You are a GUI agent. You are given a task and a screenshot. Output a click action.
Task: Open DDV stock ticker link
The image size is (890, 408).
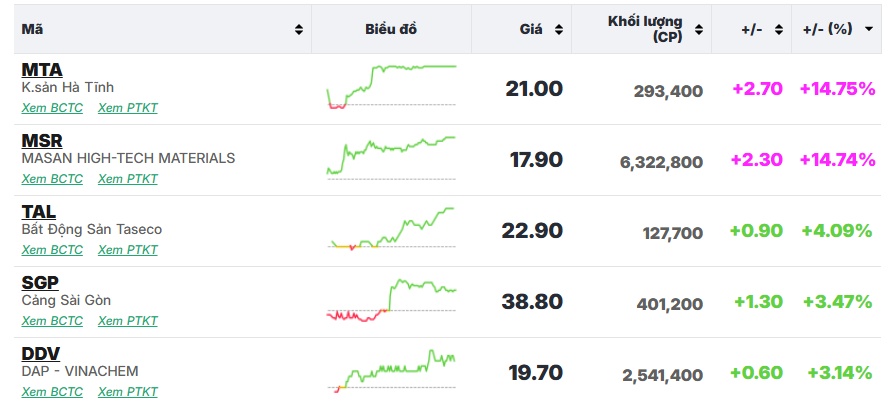click(x=41, y=354)
